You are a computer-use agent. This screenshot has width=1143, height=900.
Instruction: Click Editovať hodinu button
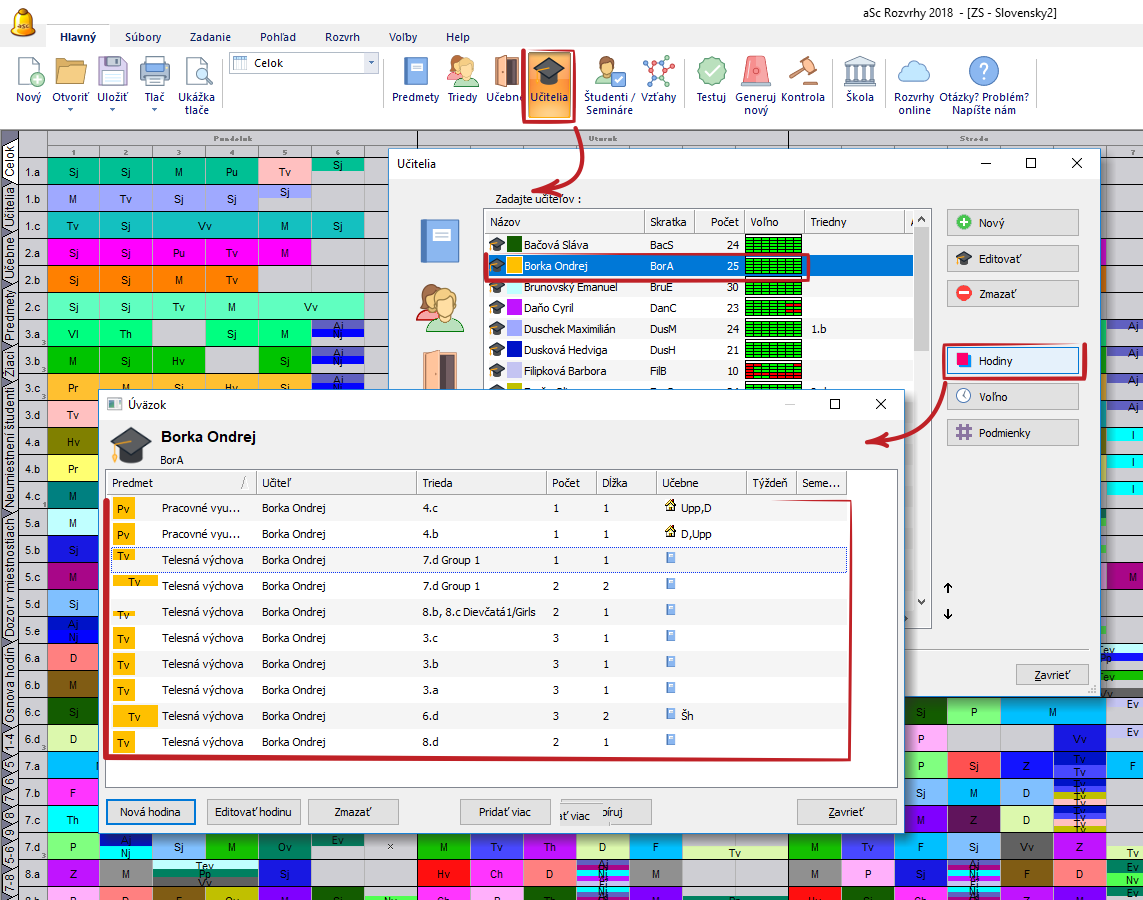[x=254, y=812]
